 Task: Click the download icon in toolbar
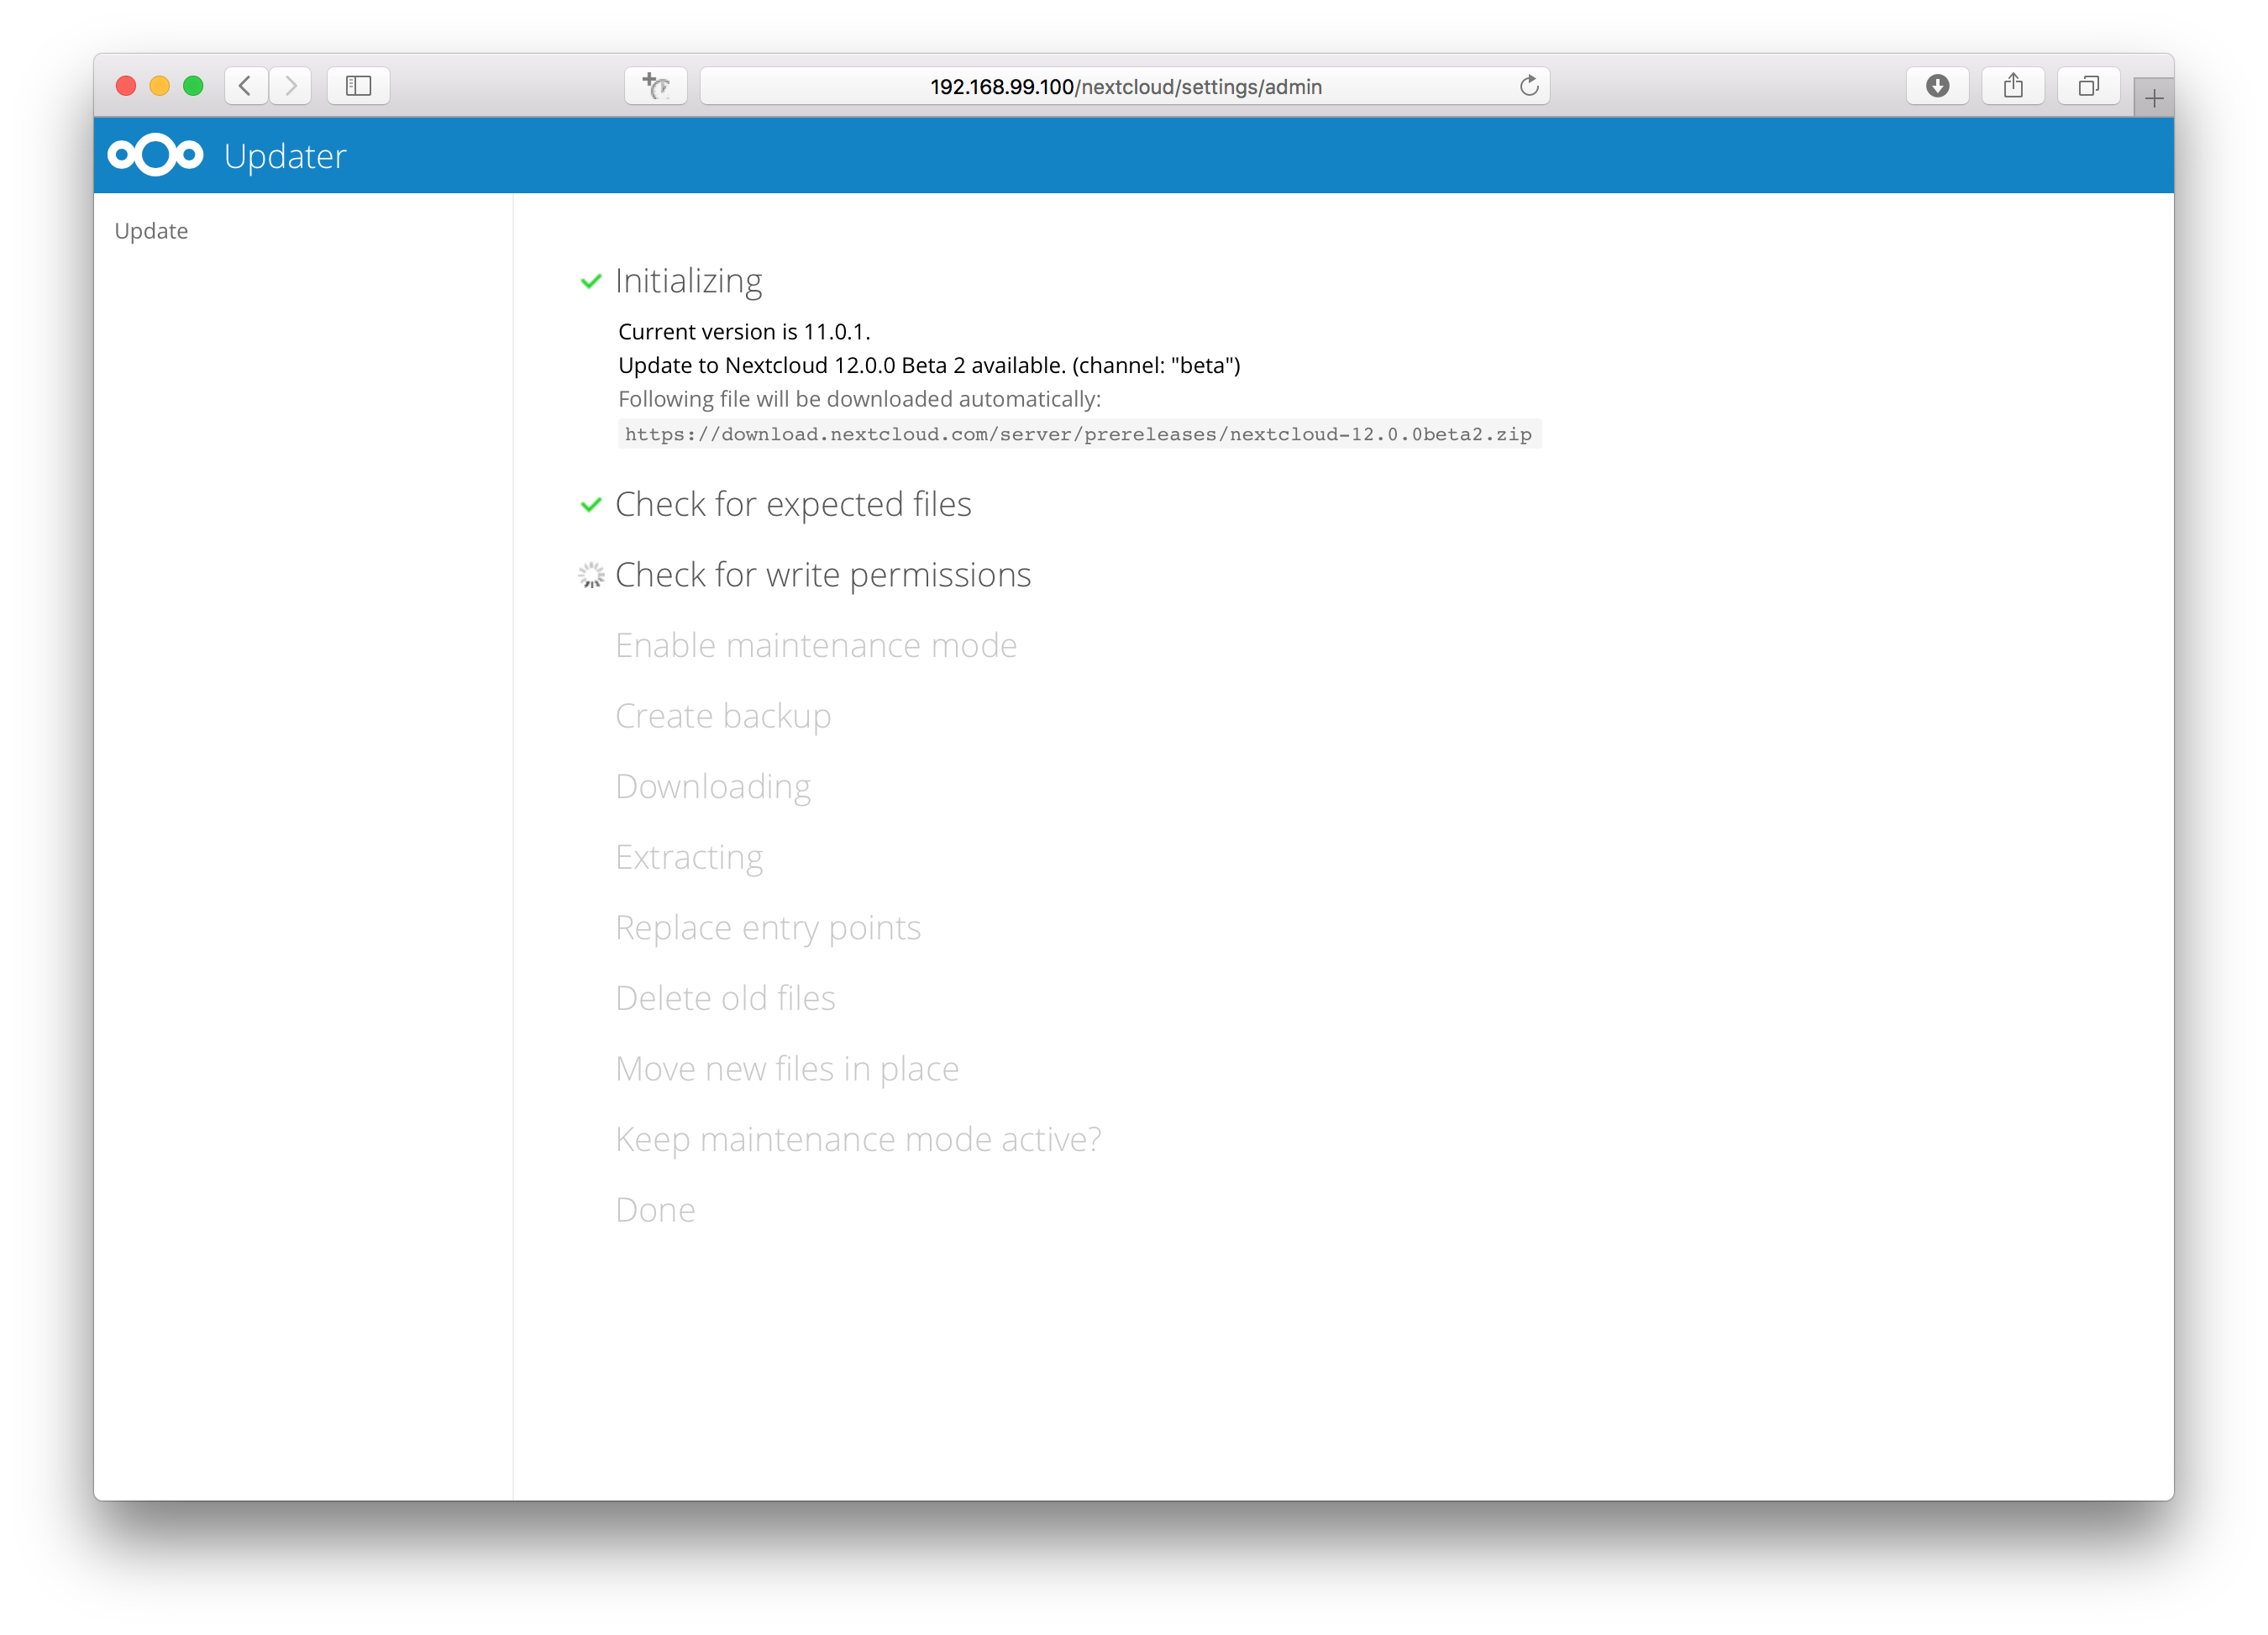point(1937,85)
